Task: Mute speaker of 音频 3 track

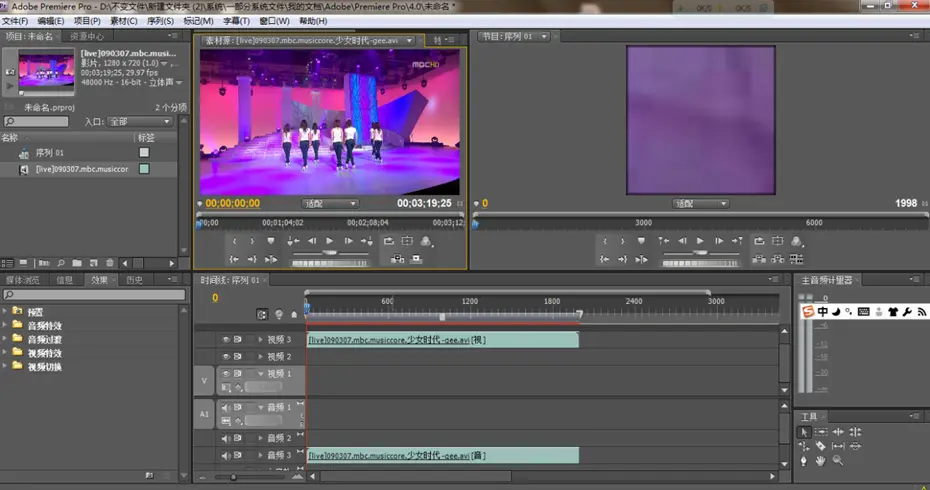Action: pyautogui.click(x=225, y=456)
